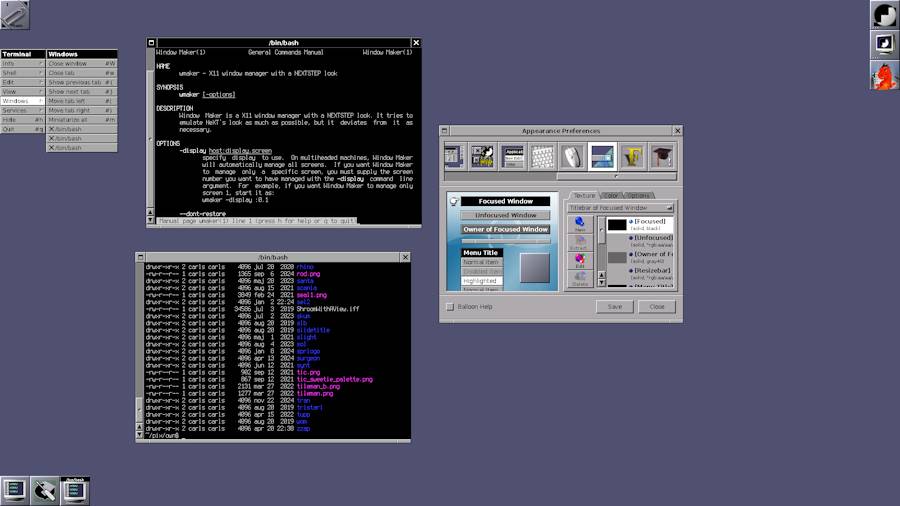Choose Move tab right menu item

tap(82, 110)
